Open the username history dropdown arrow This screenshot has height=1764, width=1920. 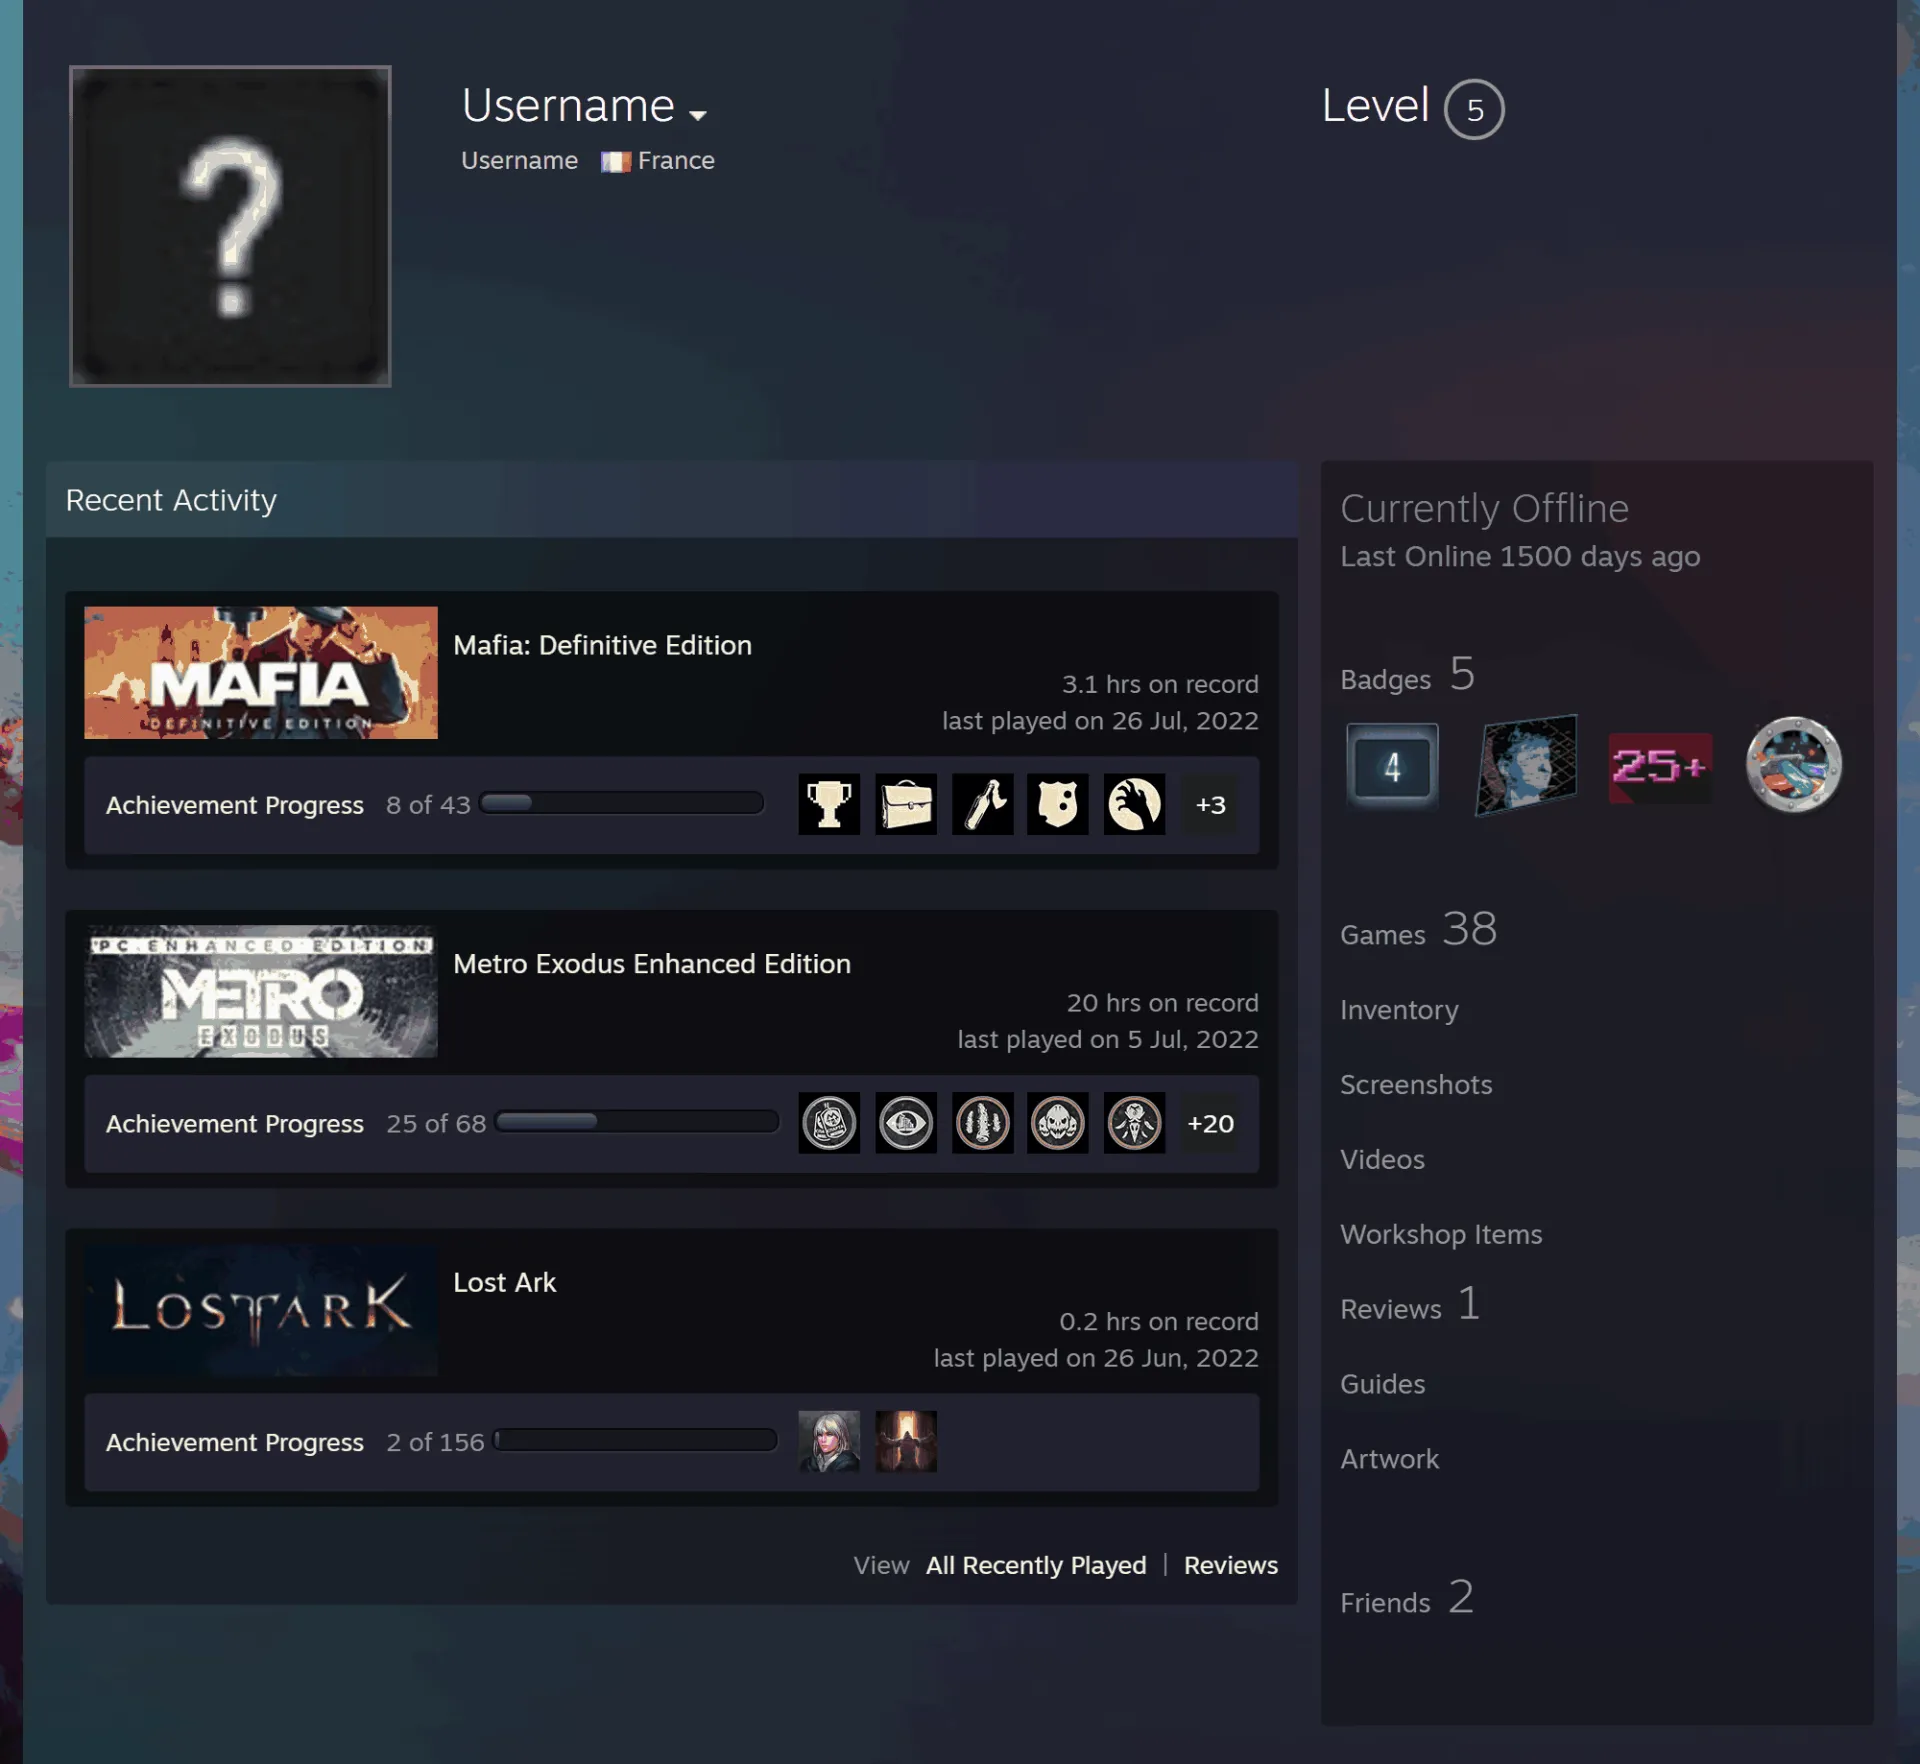coord(698,115)
